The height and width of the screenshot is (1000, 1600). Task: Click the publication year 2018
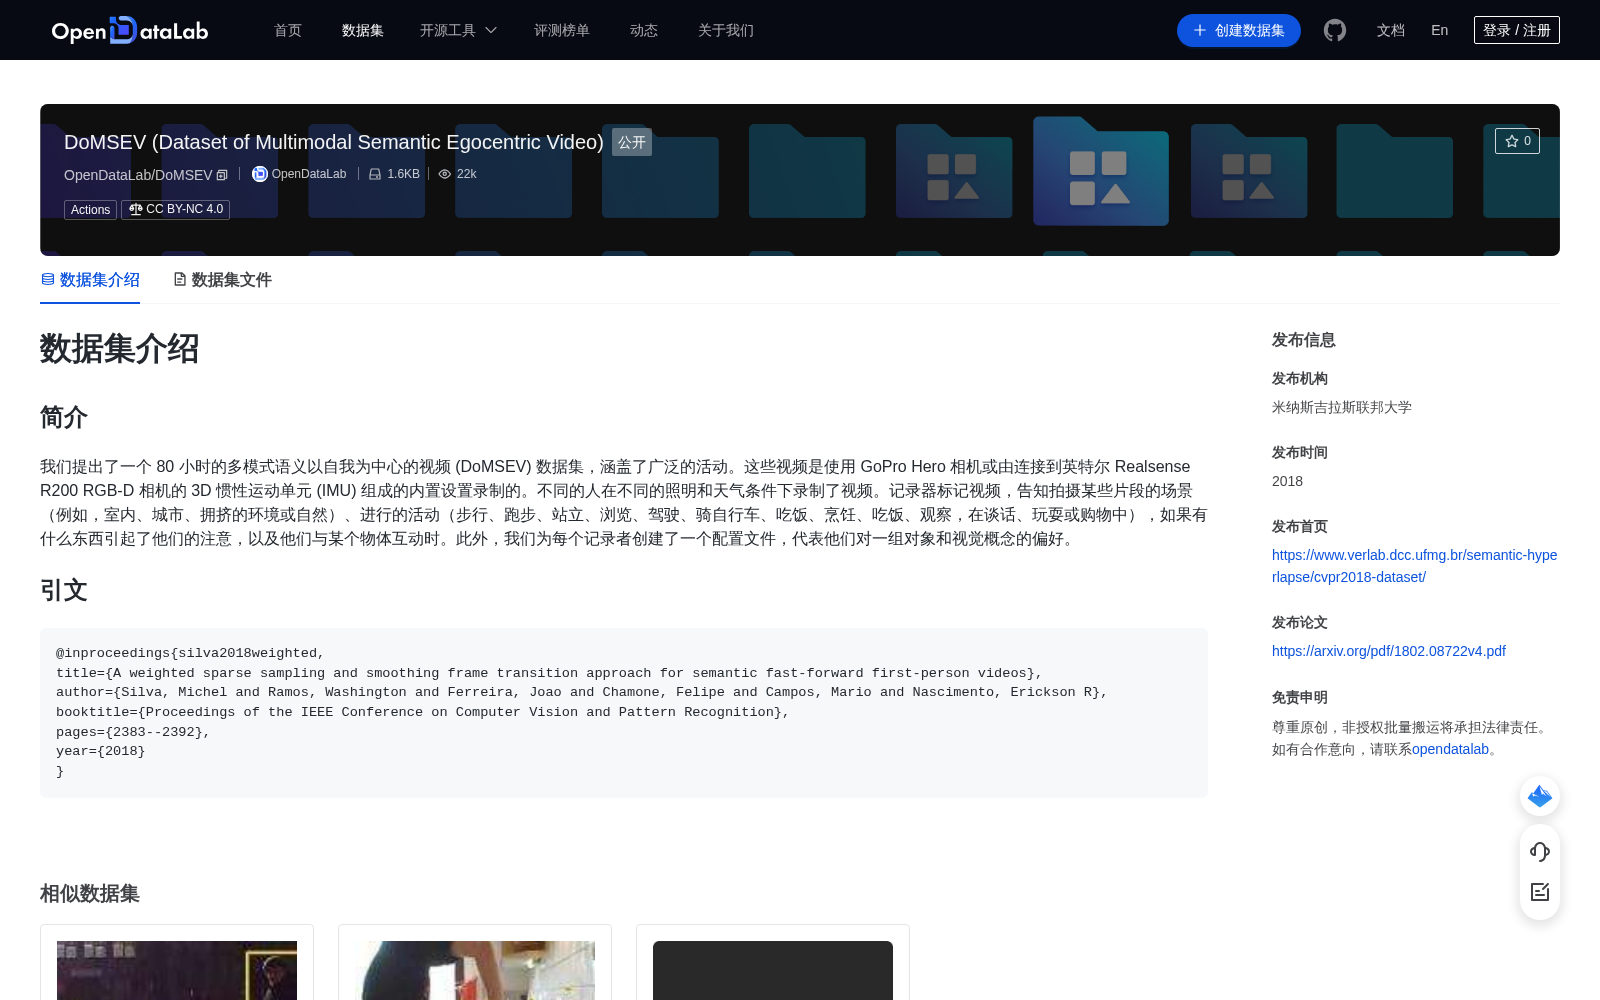1287,481
